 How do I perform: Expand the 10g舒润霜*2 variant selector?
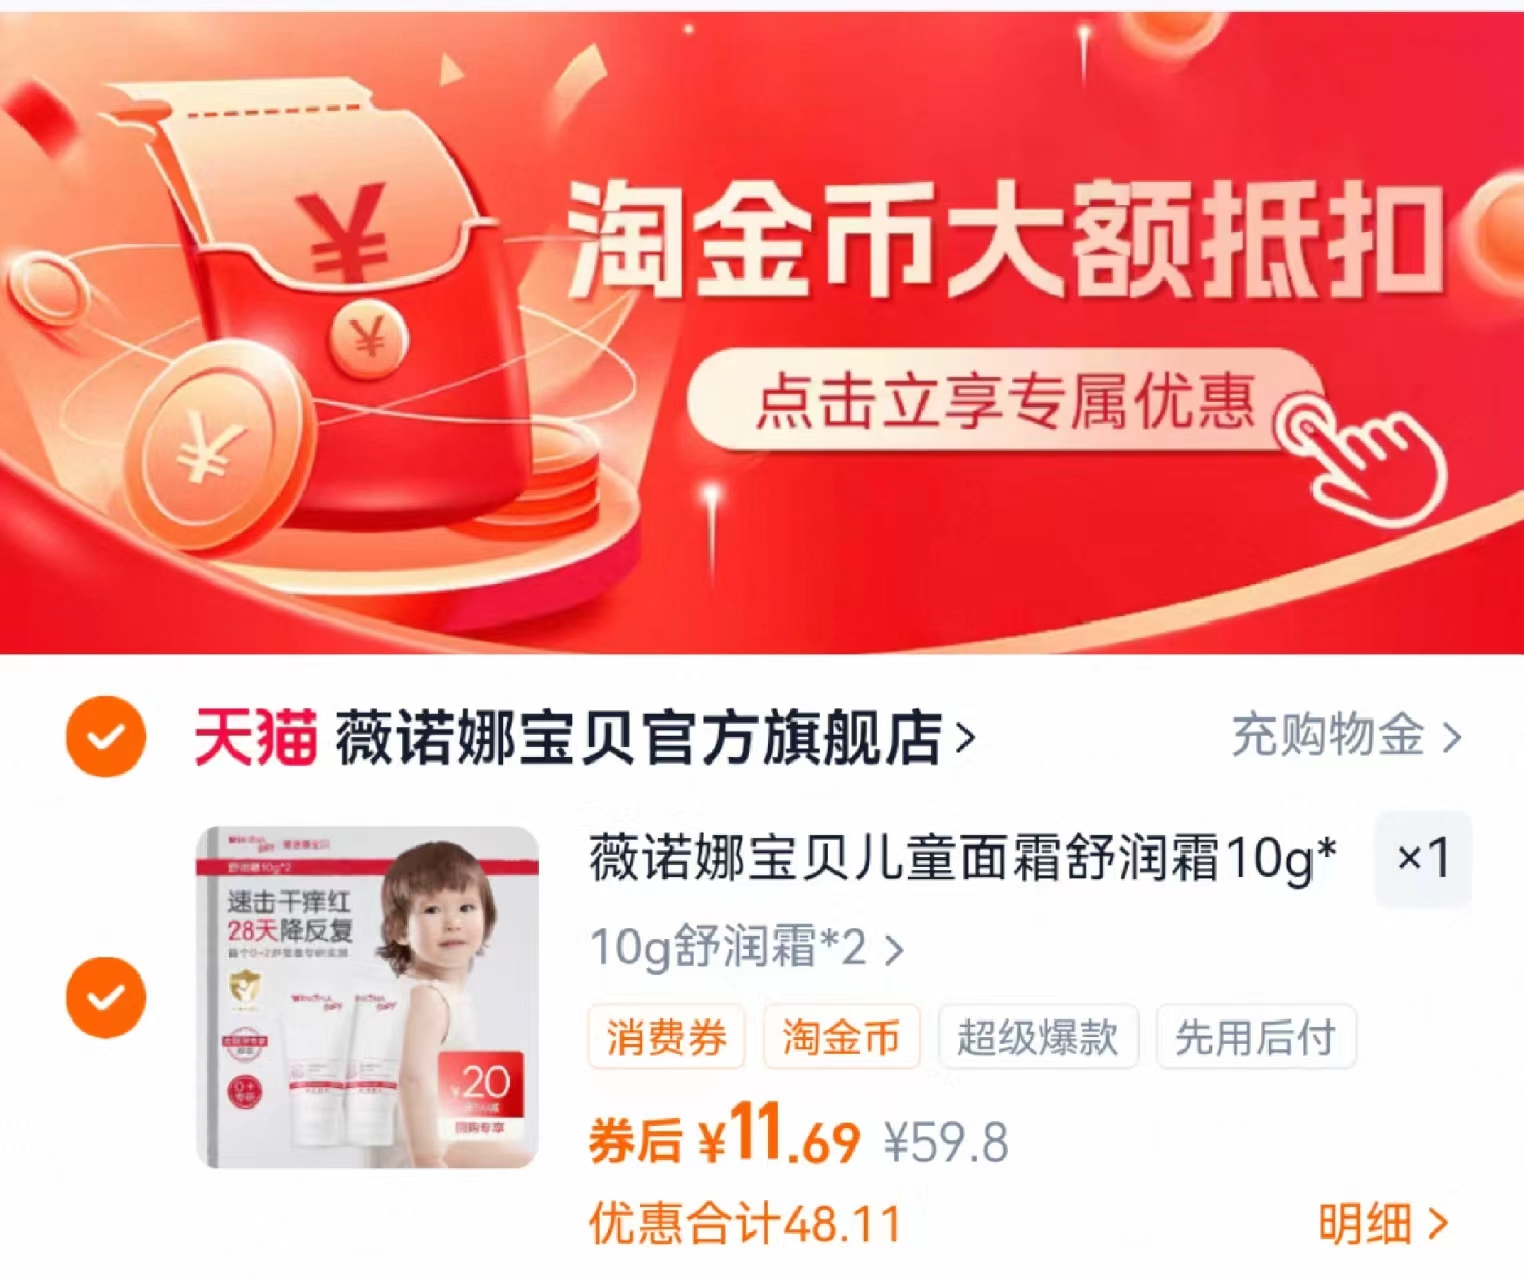click(x=747, y=947)
